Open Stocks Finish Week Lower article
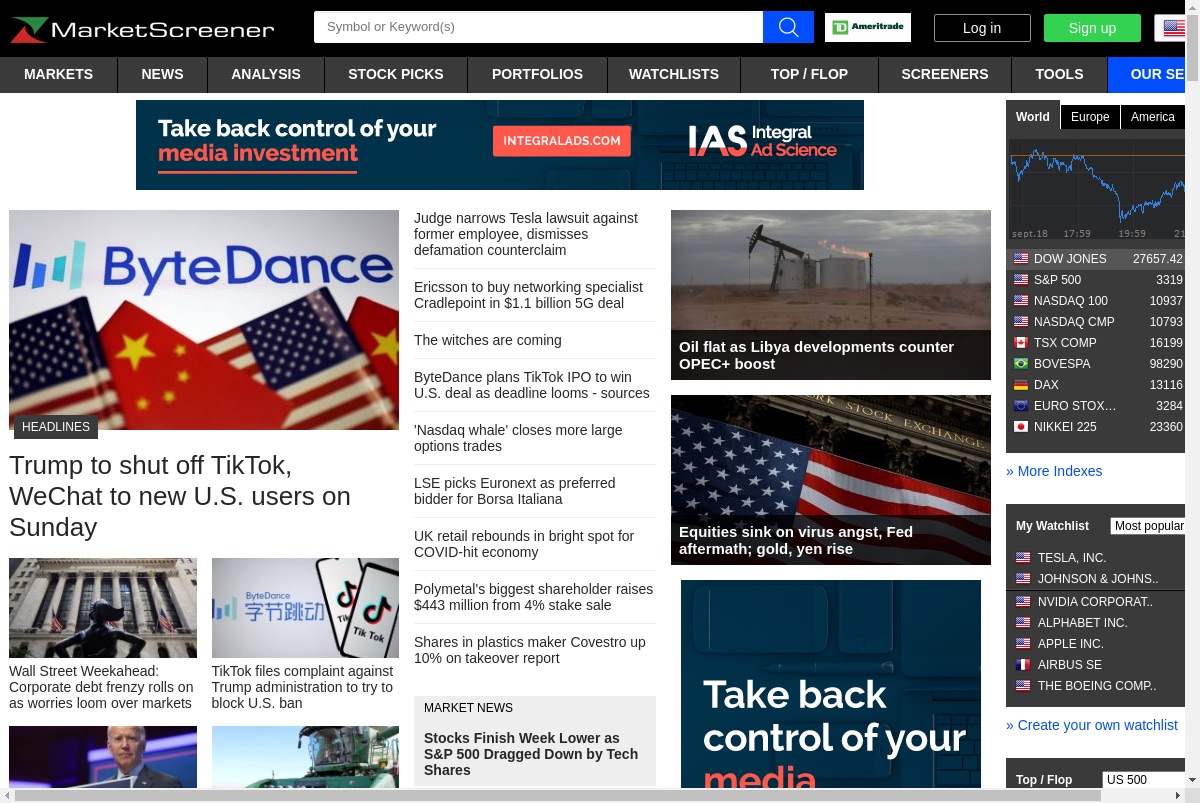The image size is (1200, 803). tap(531, 754)
